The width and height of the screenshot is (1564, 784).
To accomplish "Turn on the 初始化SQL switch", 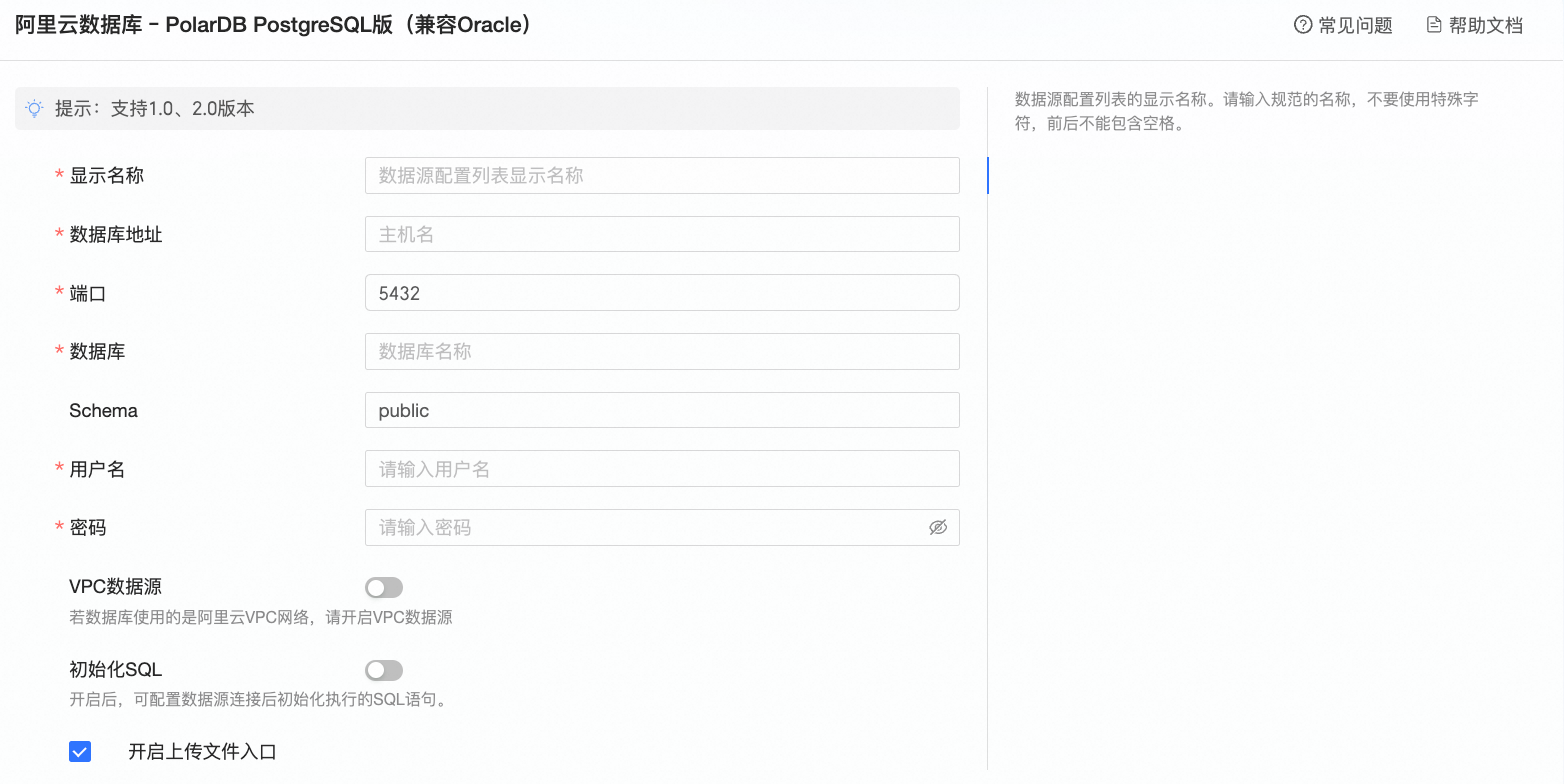I will 384,670.
